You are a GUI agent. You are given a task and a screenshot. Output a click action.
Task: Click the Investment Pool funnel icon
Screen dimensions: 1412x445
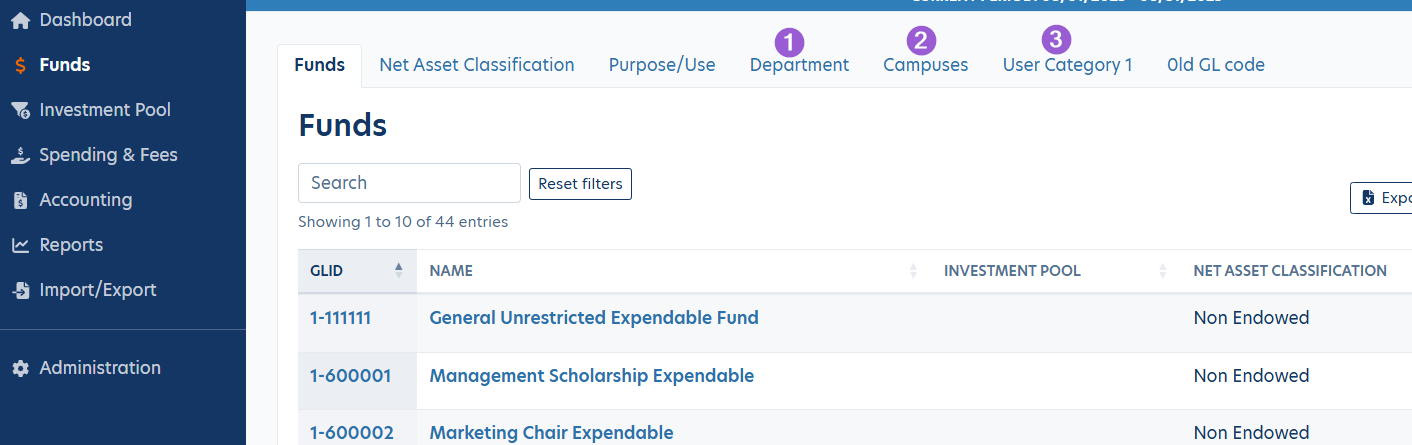point(20,110)
